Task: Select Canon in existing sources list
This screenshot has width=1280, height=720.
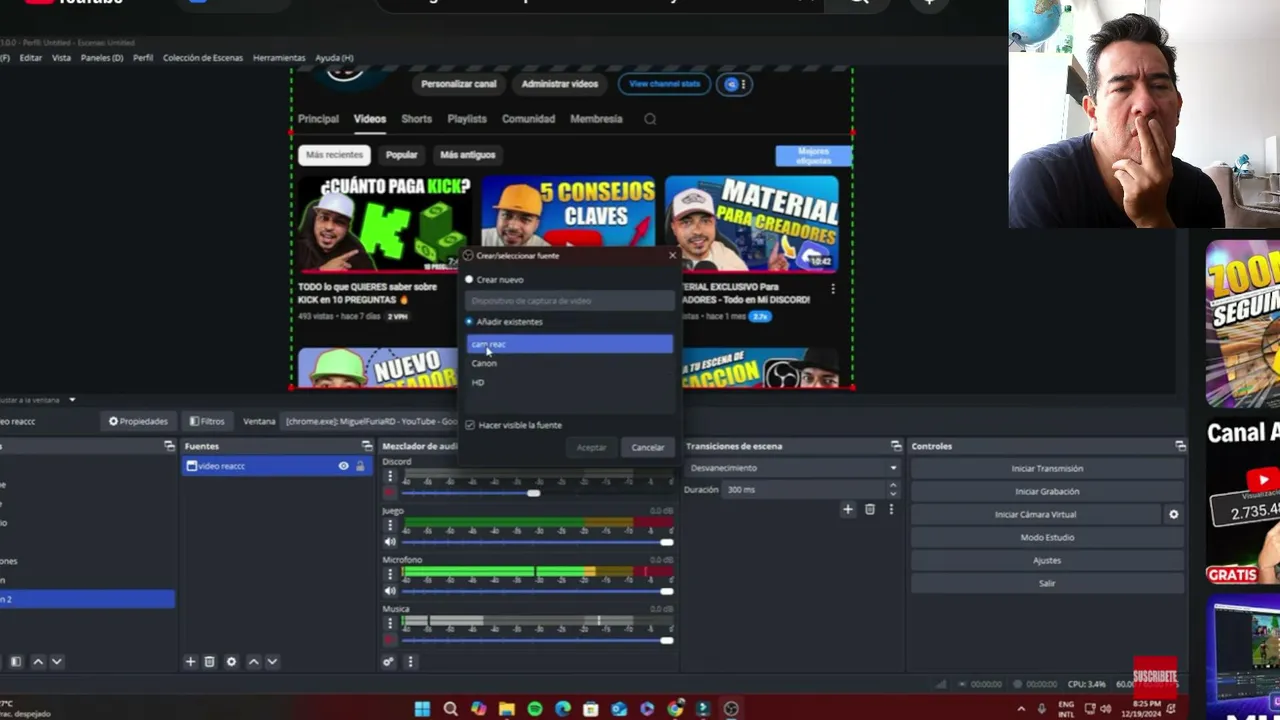Action: click(570, 363)
